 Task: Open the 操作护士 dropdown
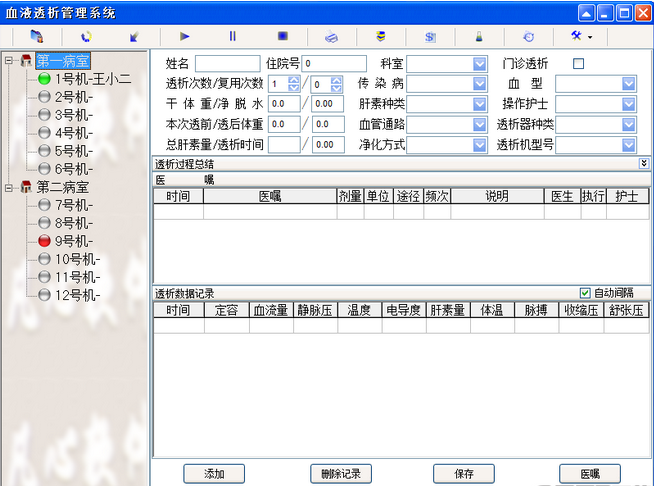(629, 104)
